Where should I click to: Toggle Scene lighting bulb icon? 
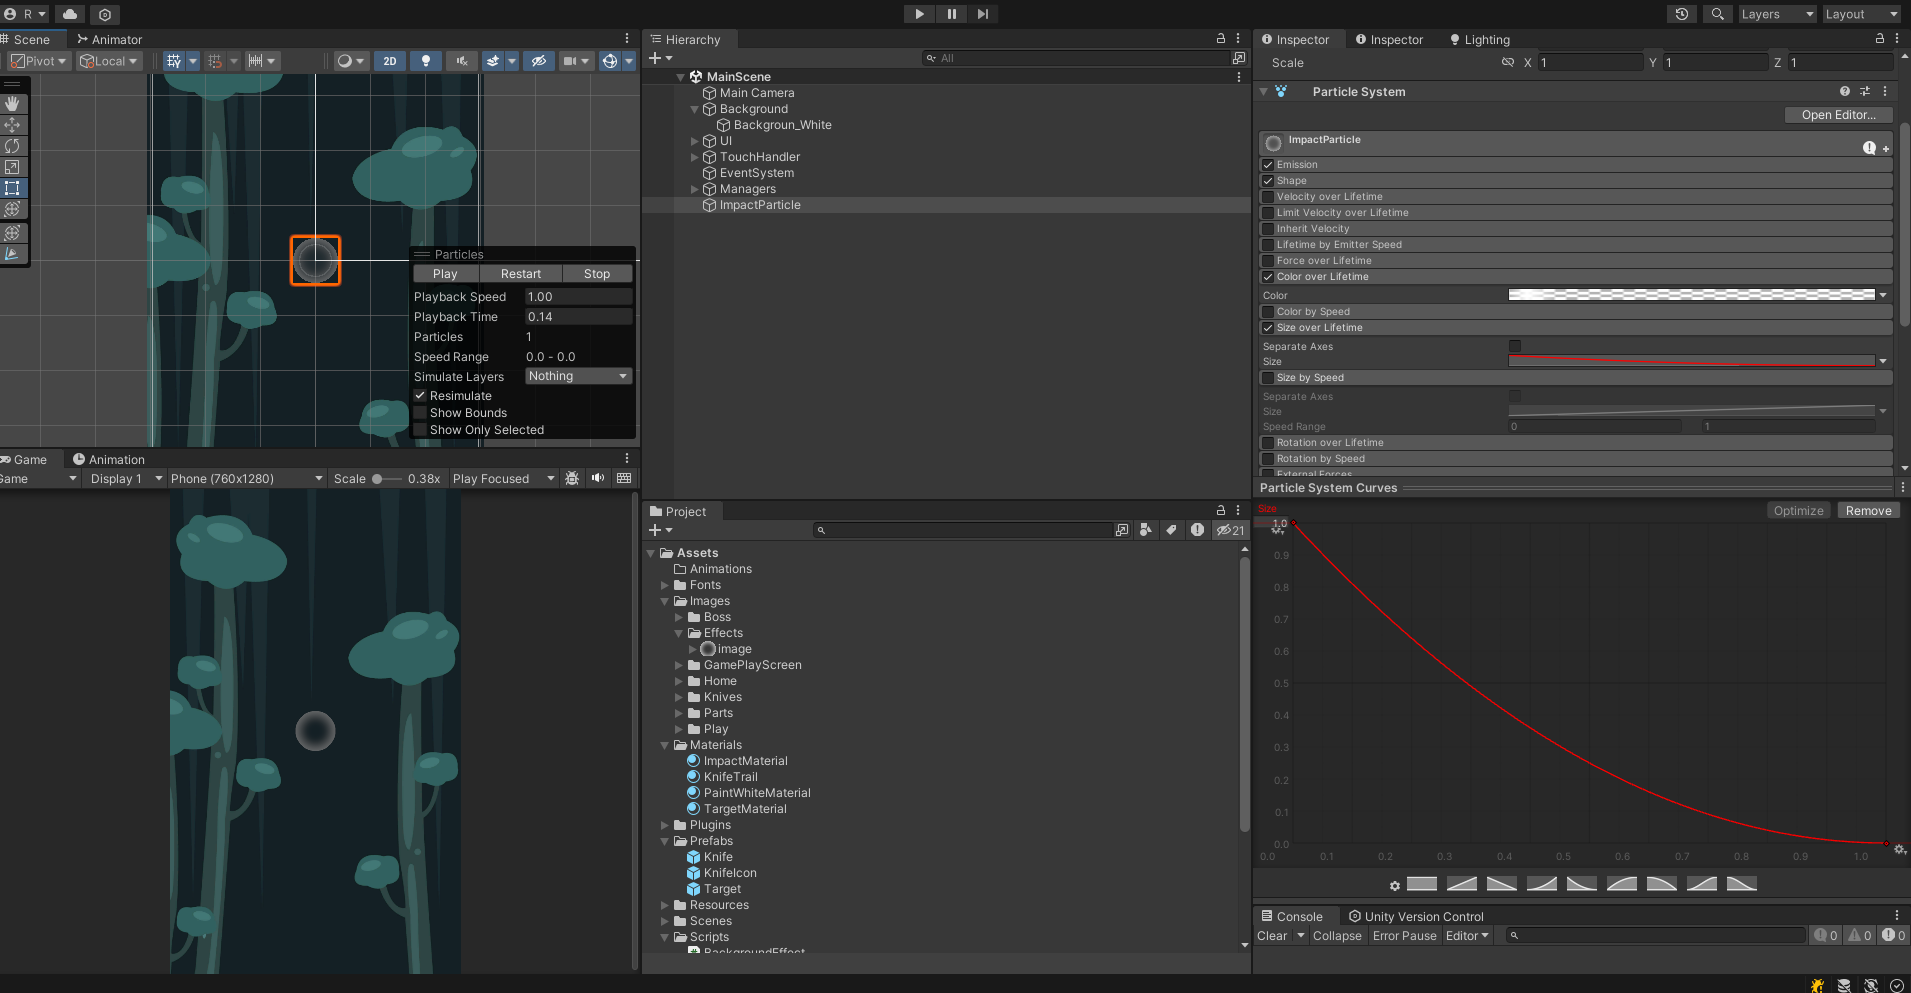(x=426, y=61)
